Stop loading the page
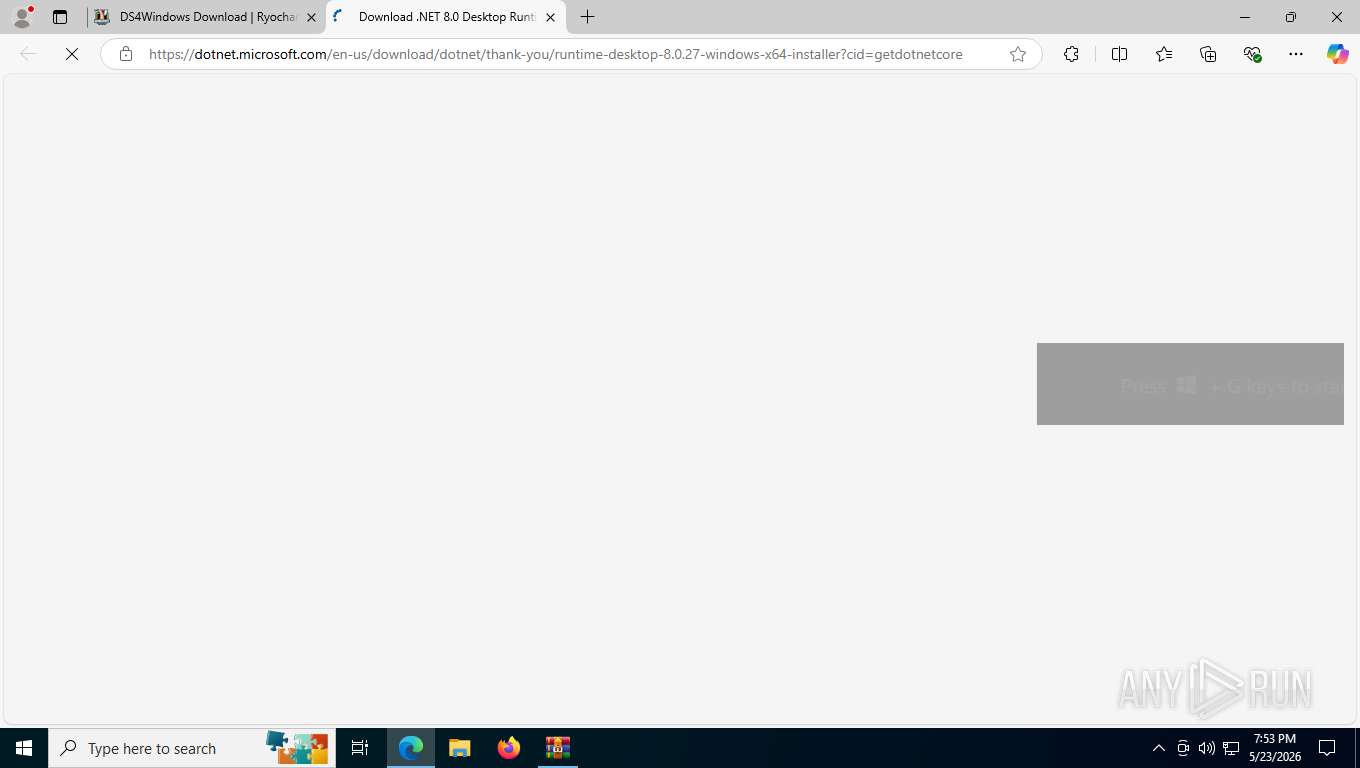Screen dimensions: 1360x768 click(72, 54)
